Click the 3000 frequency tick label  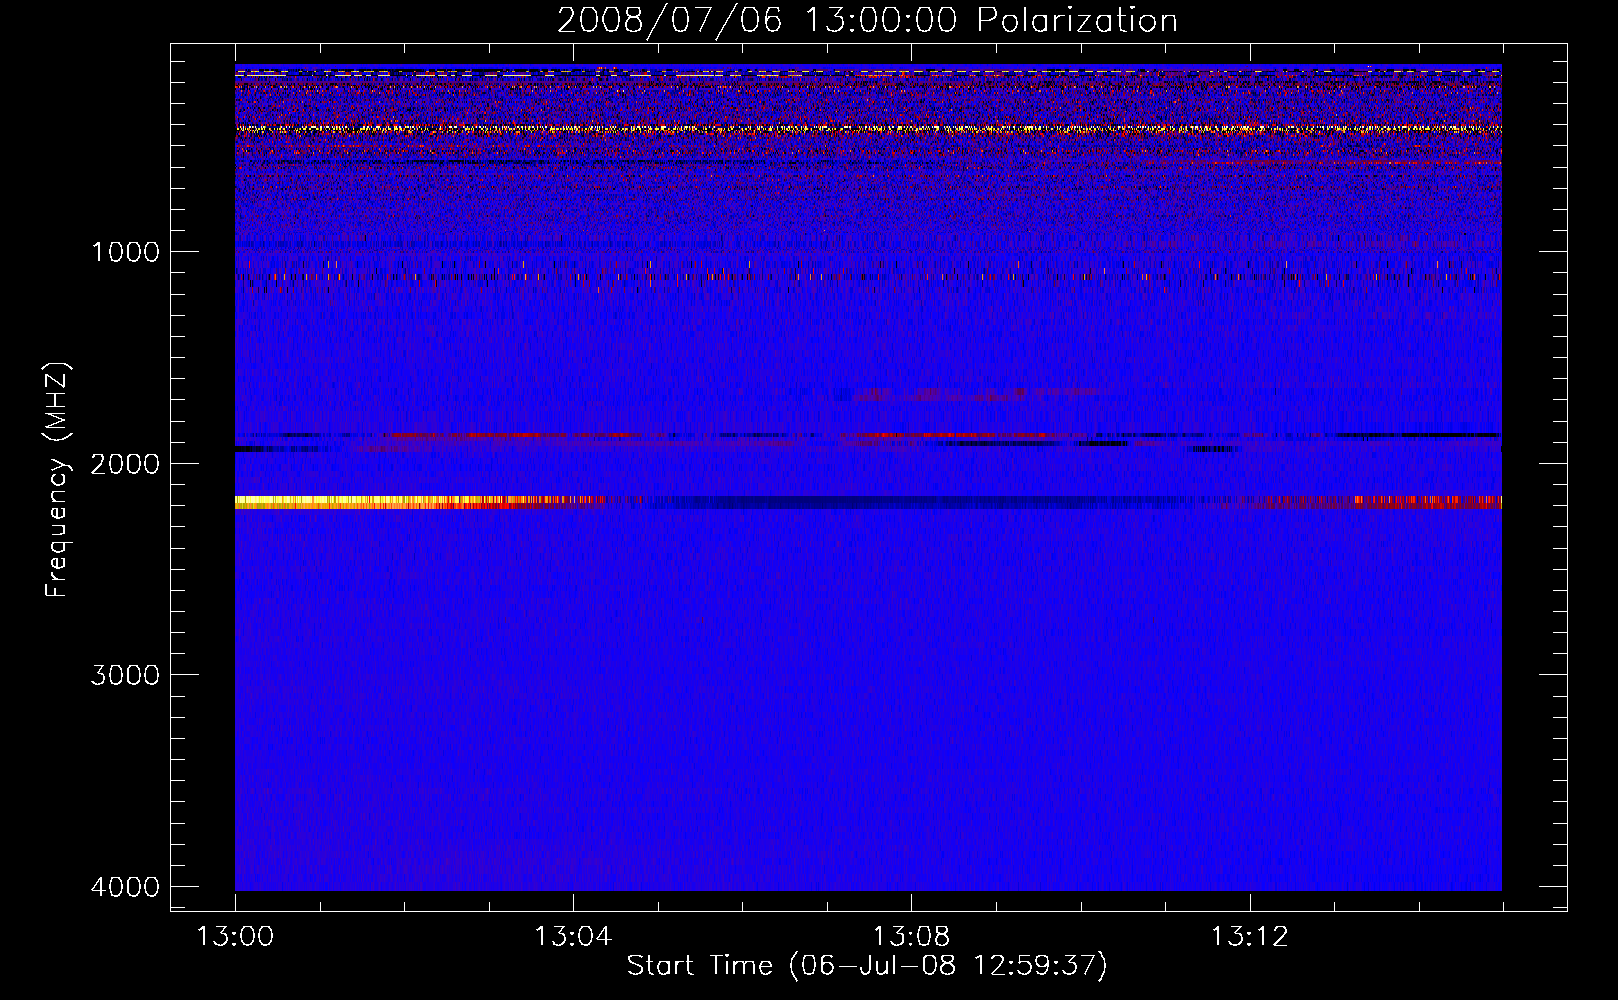tap(125, 675)
